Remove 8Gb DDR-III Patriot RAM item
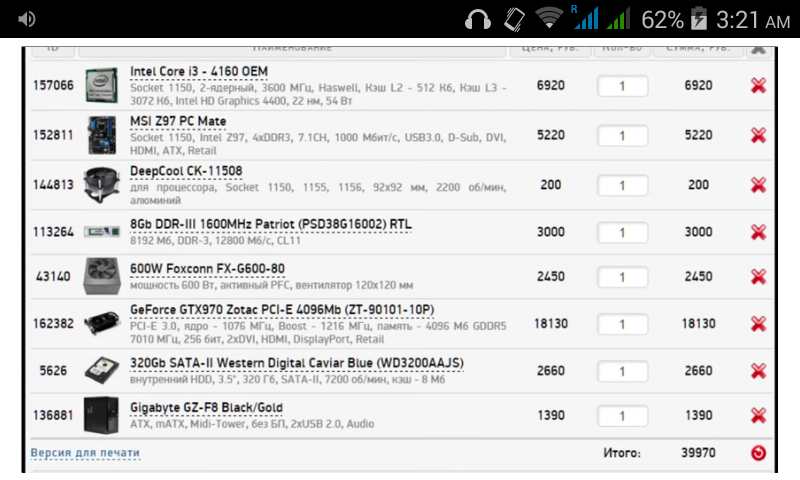The image size is (800, 480). pyautogui.click(x=758, y=232)
